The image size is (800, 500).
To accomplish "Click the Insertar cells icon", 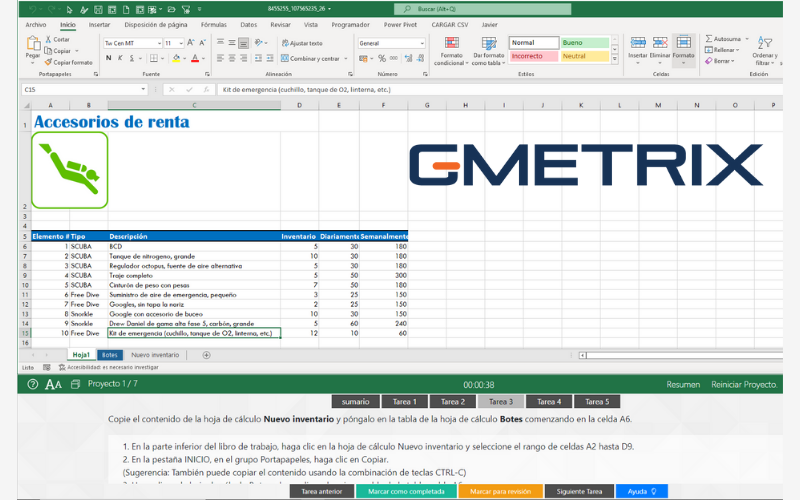I will click(x=638, y=43).
